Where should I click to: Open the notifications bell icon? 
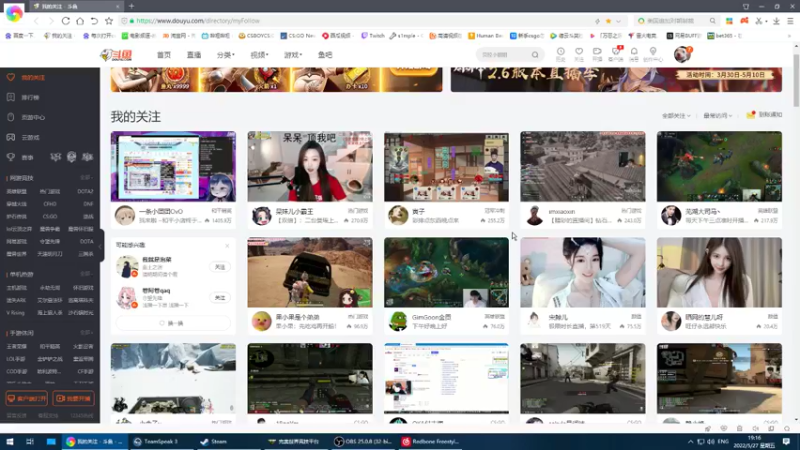click(634, 54)
